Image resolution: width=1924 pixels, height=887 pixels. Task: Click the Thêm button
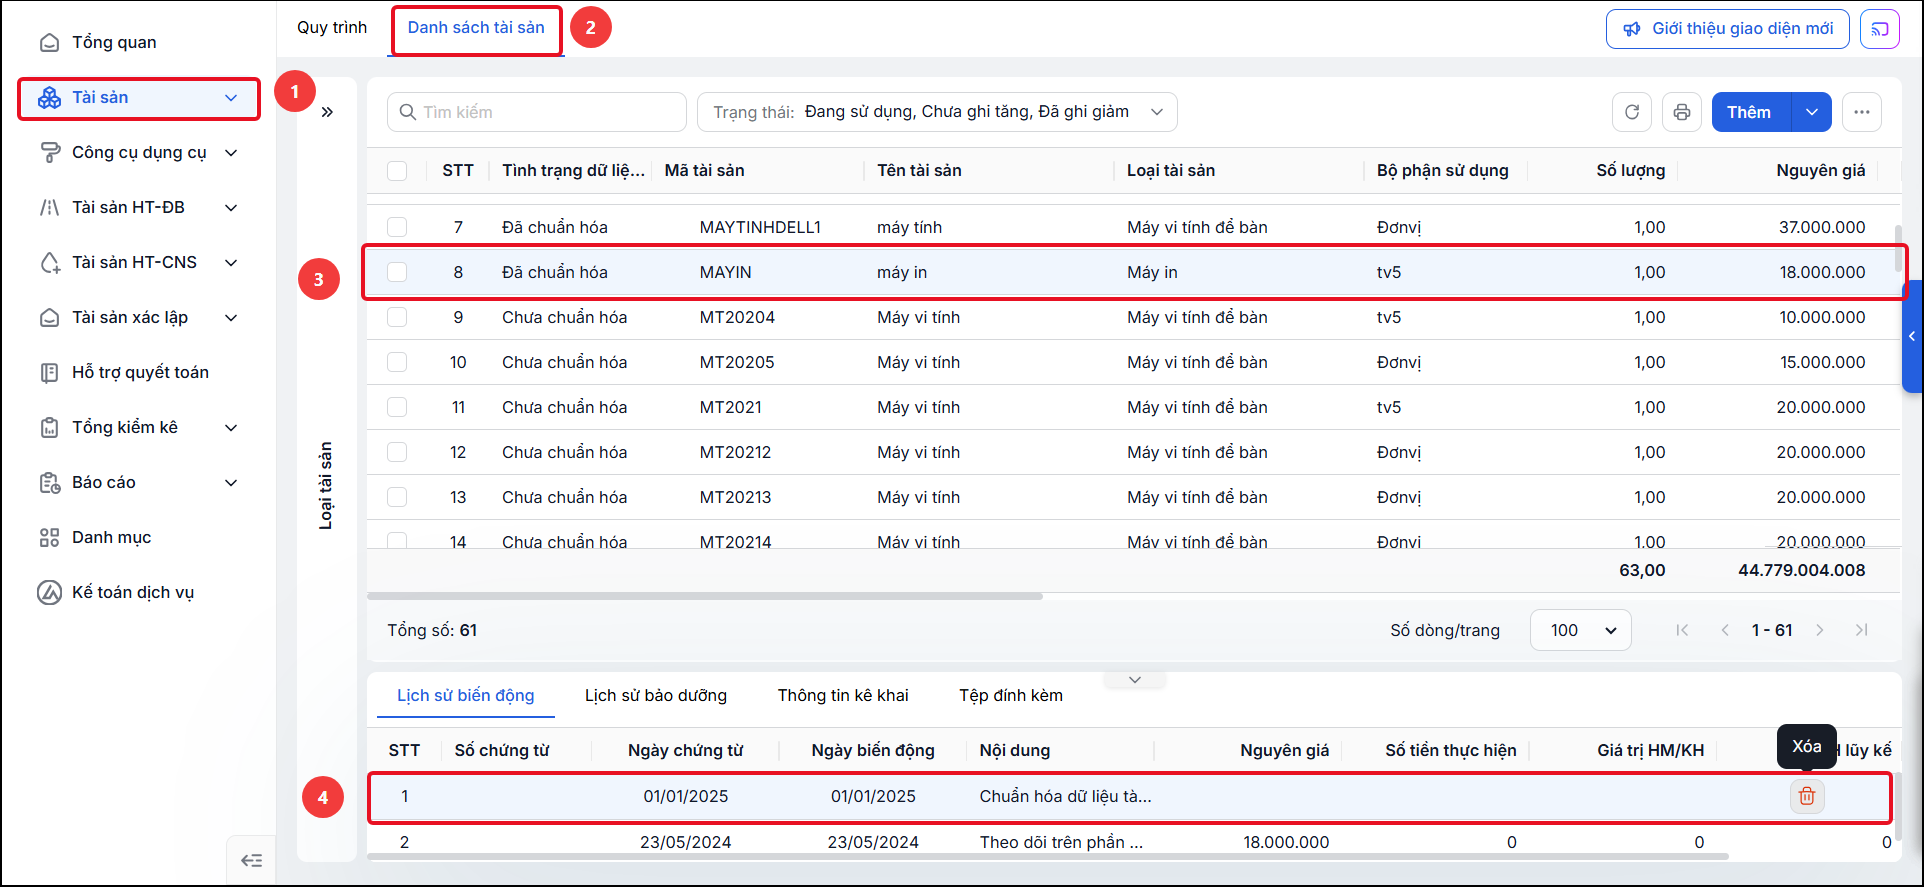[1752, 112]
